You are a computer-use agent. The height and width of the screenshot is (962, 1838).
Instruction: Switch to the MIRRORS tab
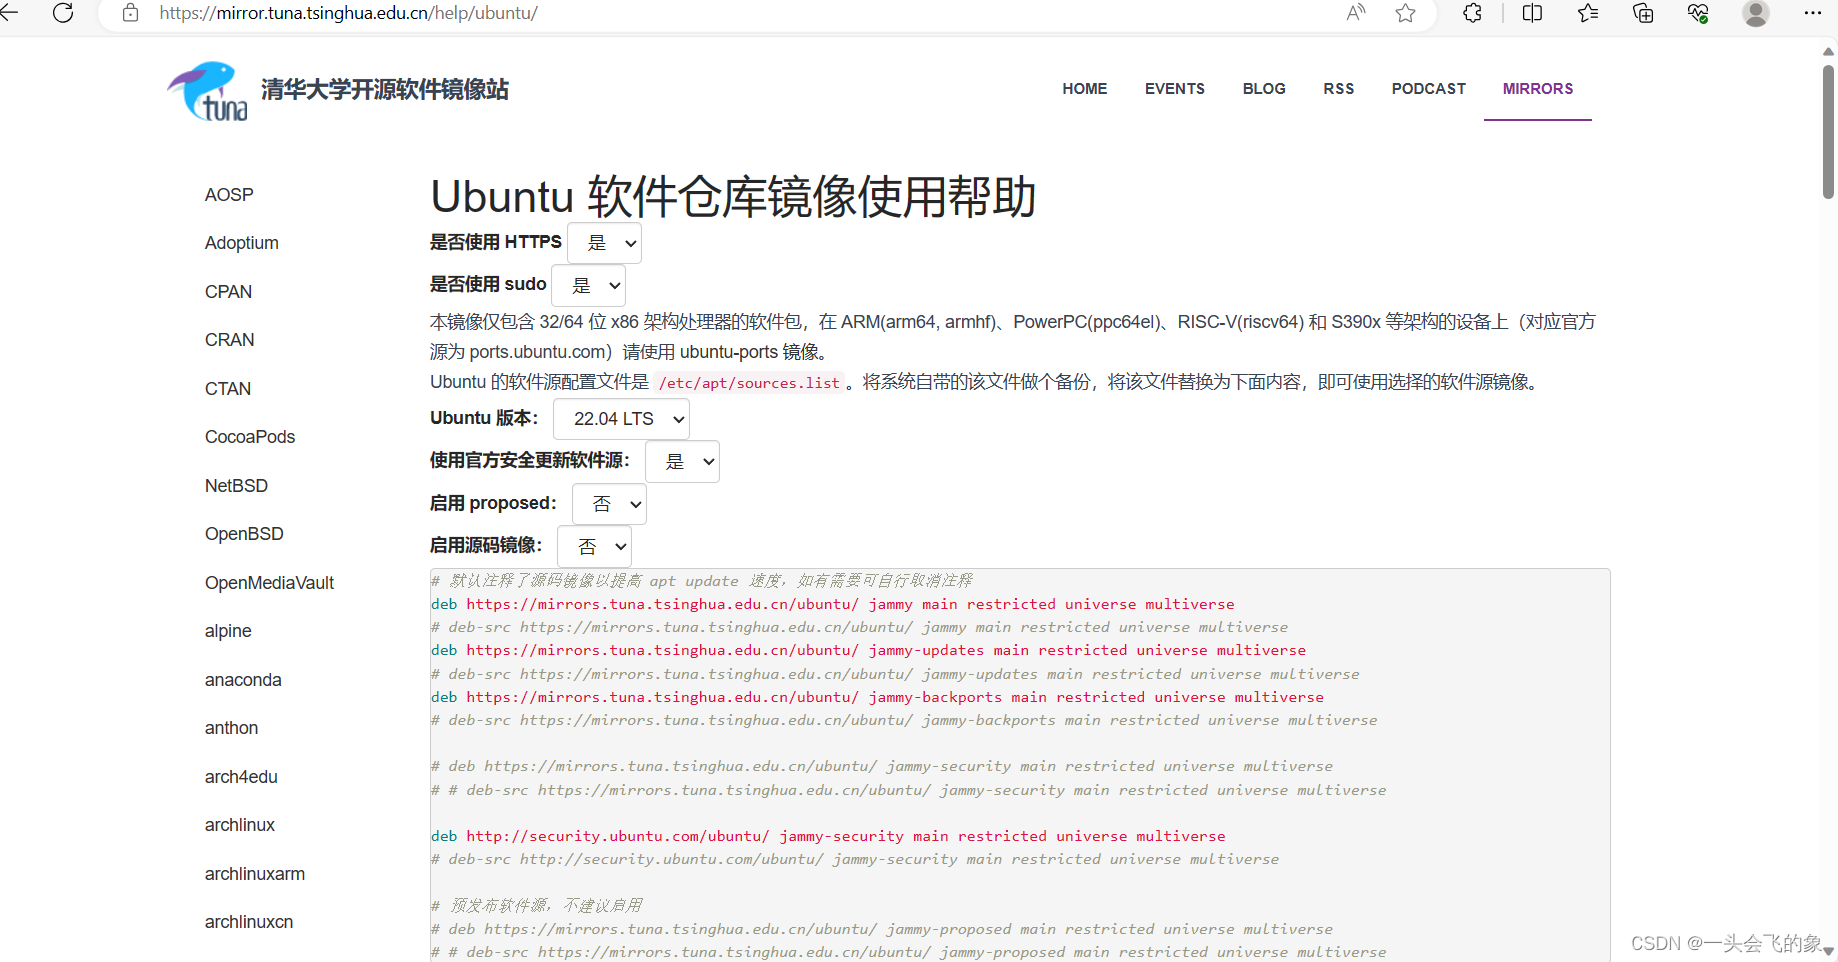[x=1537, y=89]
